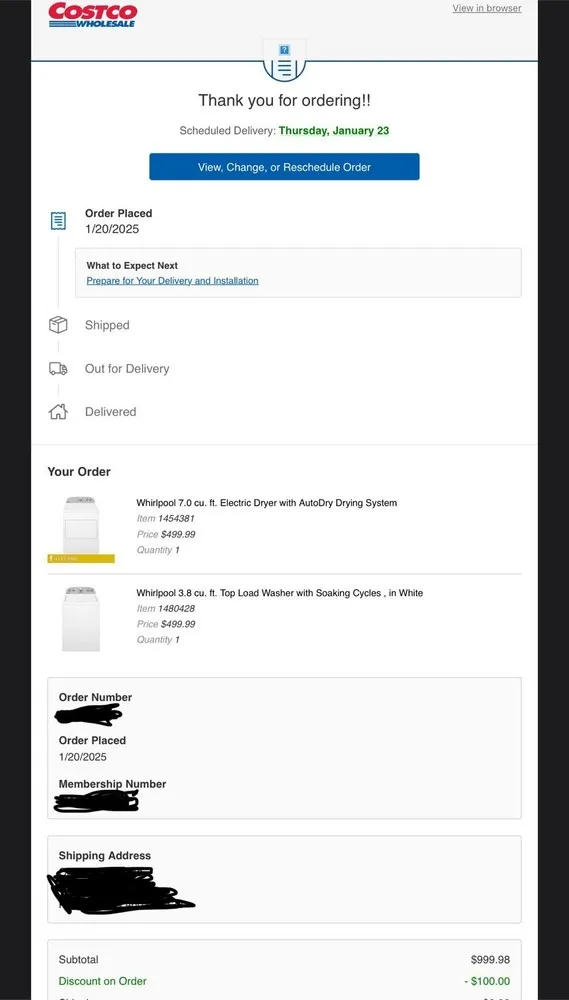Viewport: 569px width, 1000px height.
Task: Click the yellow Electric banner under dryer
Action: 81,559
